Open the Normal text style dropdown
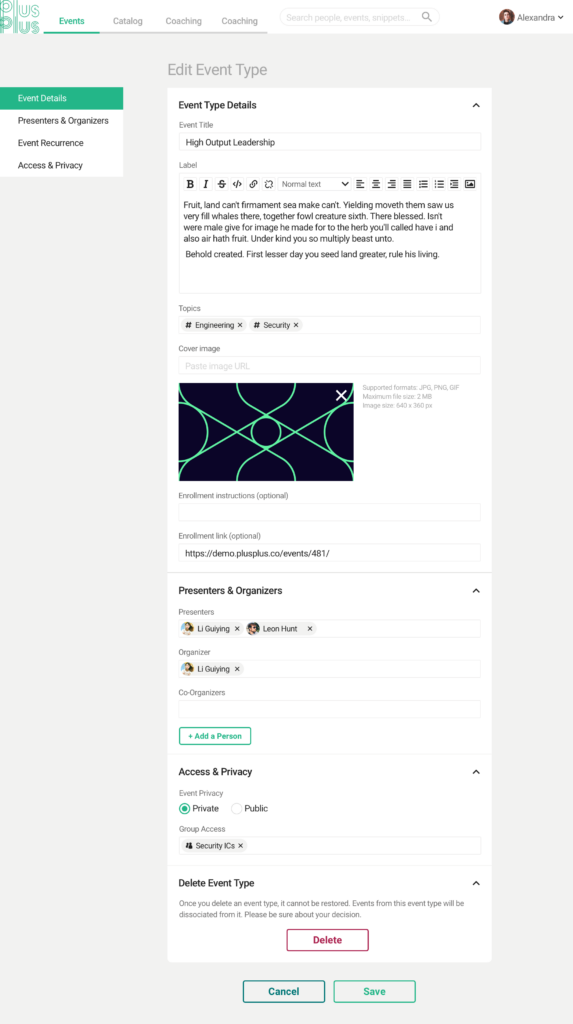This screenshot has width=573, height=1024. coord(315,184)
